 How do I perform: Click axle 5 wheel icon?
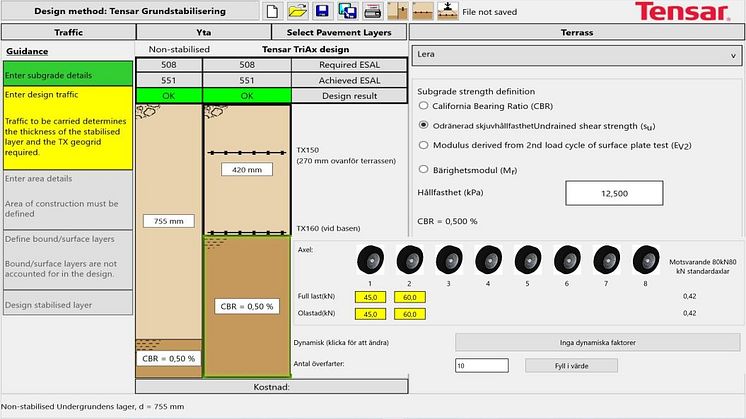coord(528,260)
